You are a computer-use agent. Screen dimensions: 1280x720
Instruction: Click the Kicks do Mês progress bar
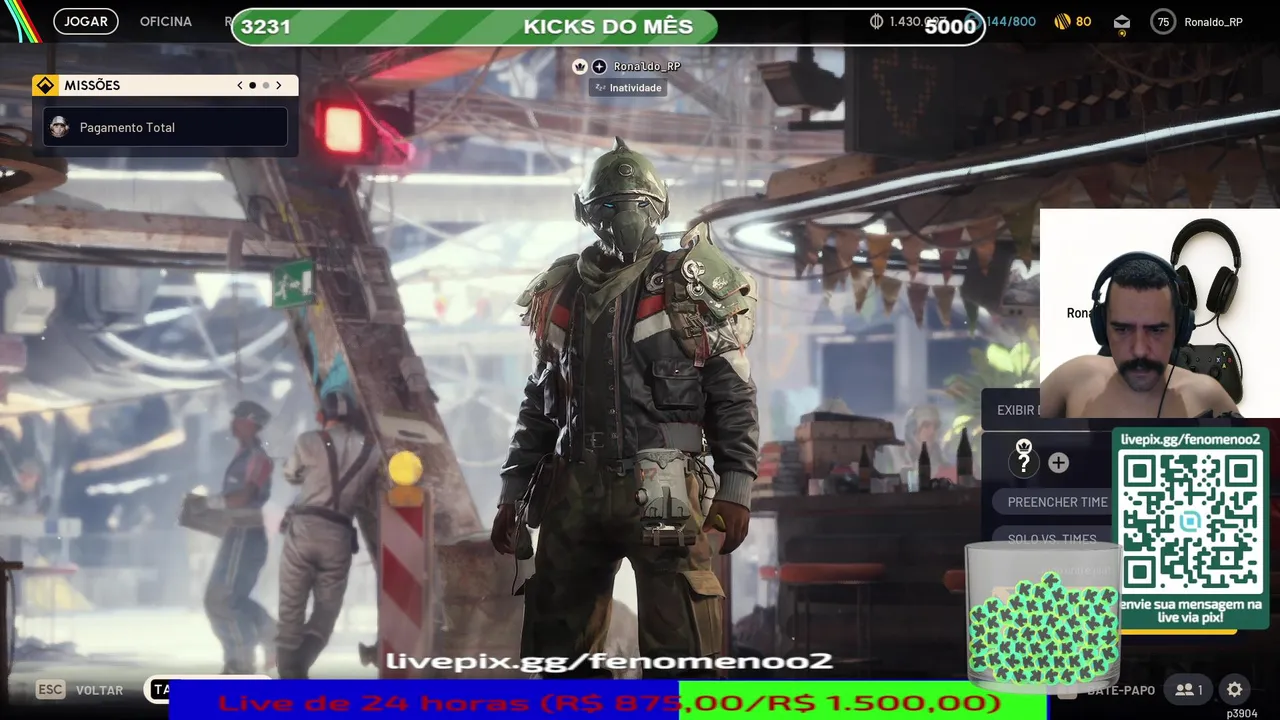click(608, 27)
